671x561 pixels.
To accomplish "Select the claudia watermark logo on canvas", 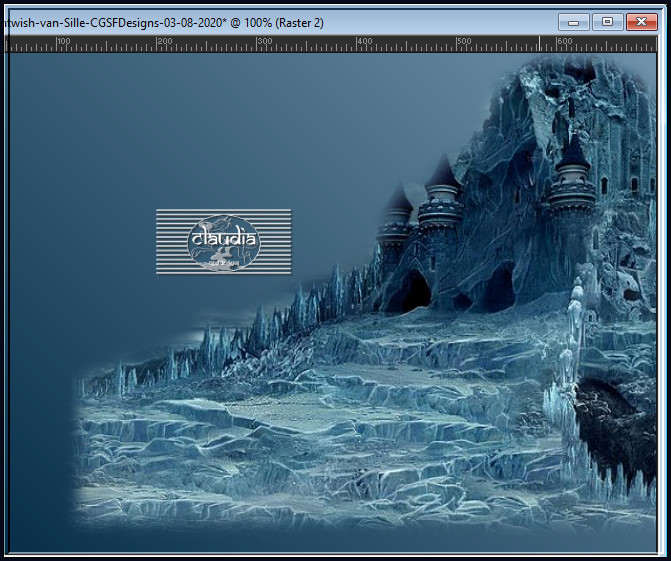I will (224, 242).
